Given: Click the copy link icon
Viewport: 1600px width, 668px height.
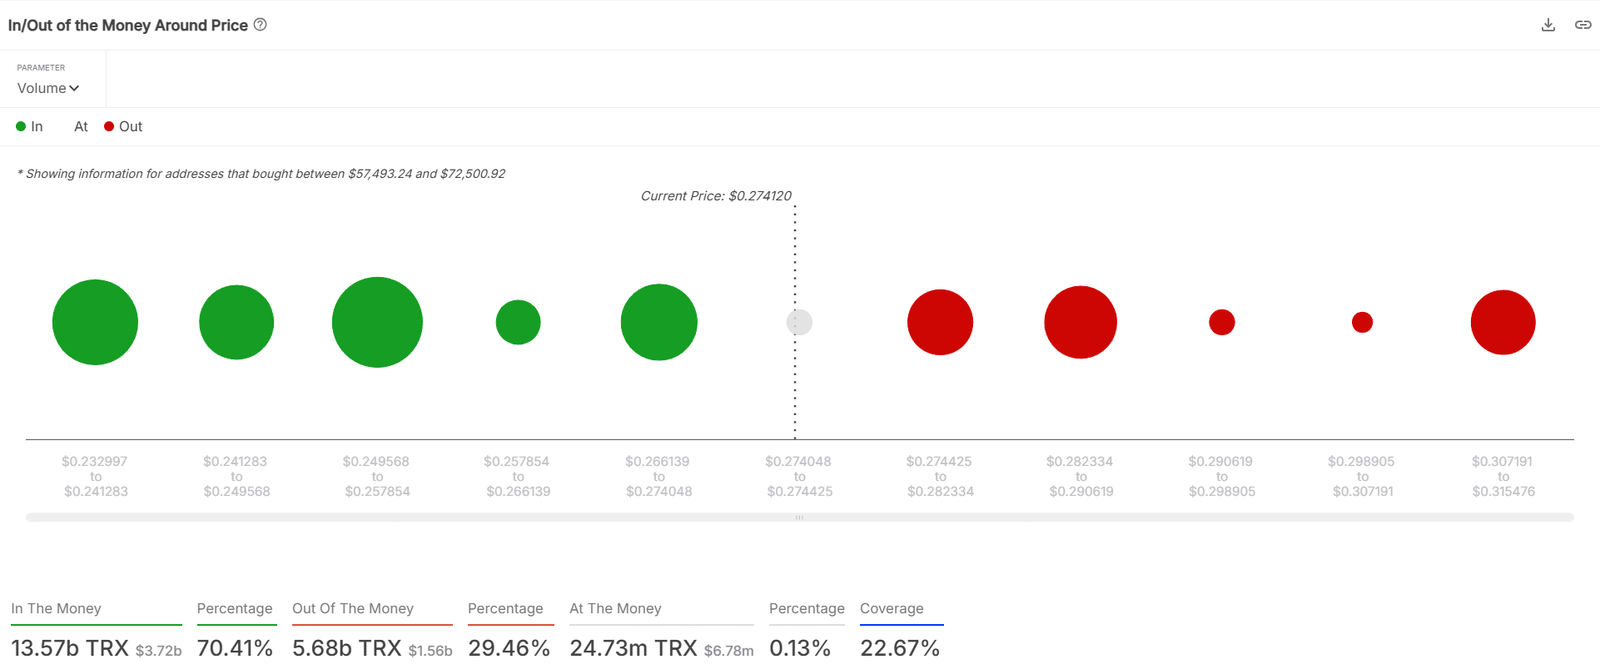Looking at the screenshot, I should pos(1583,25).
